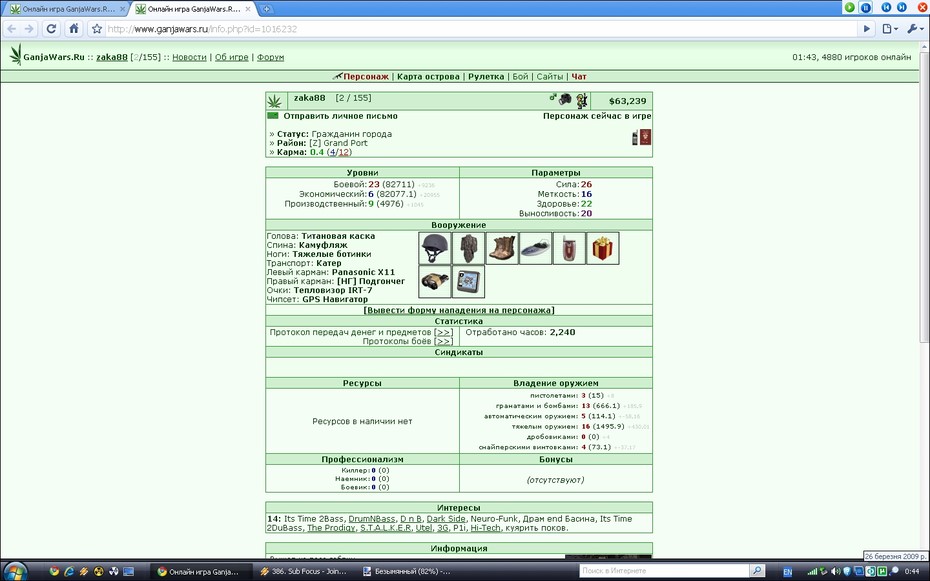Open the Windows Start button
This screenshot has width=930, height=581.
(x=15, y=572)
